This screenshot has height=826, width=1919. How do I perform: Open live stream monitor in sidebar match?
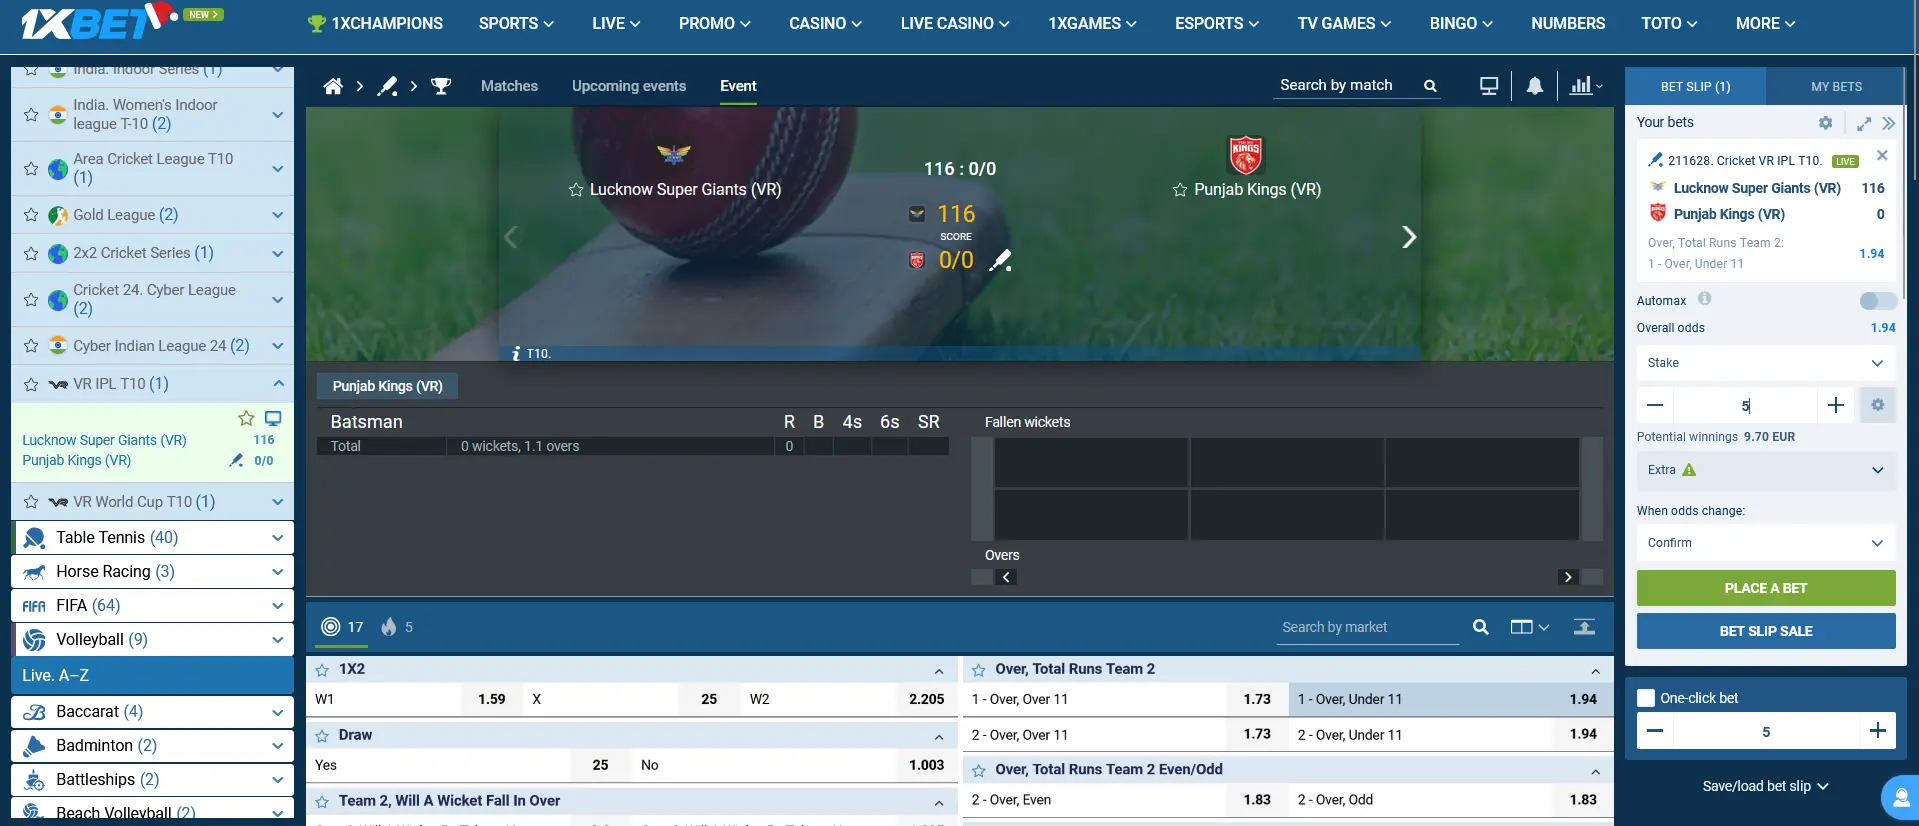click(x=273, y=418)
